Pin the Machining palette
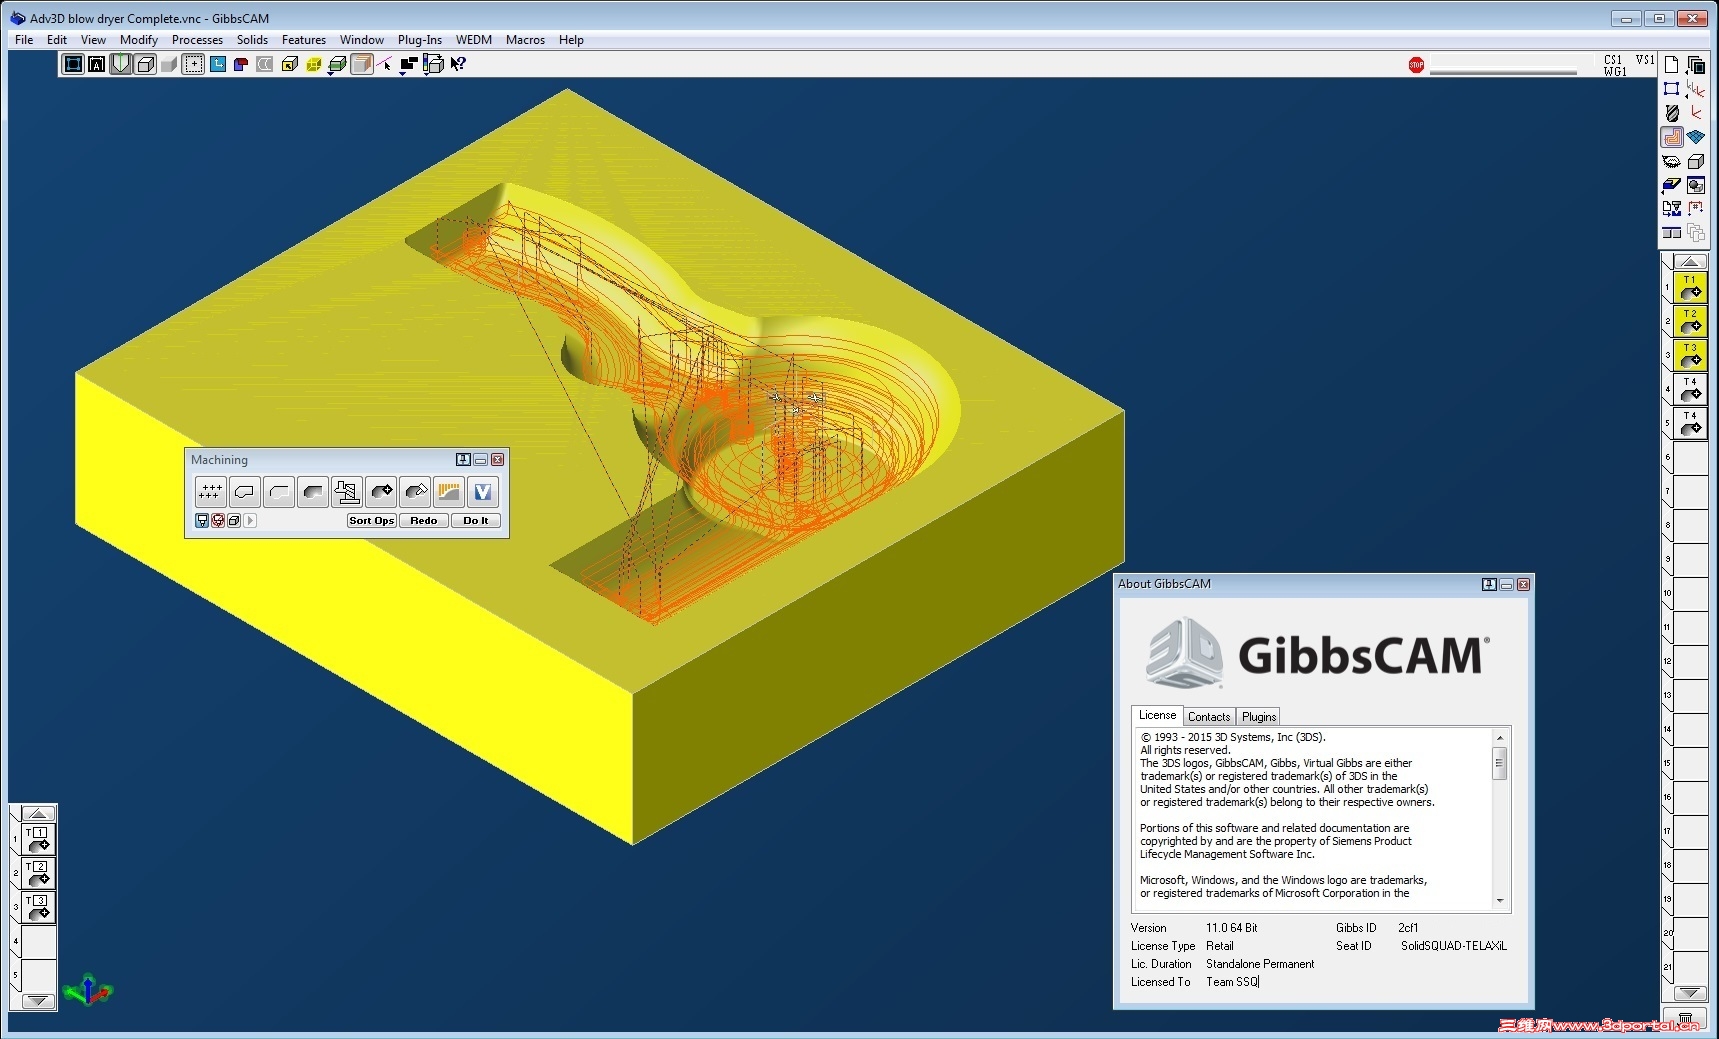 463,460
